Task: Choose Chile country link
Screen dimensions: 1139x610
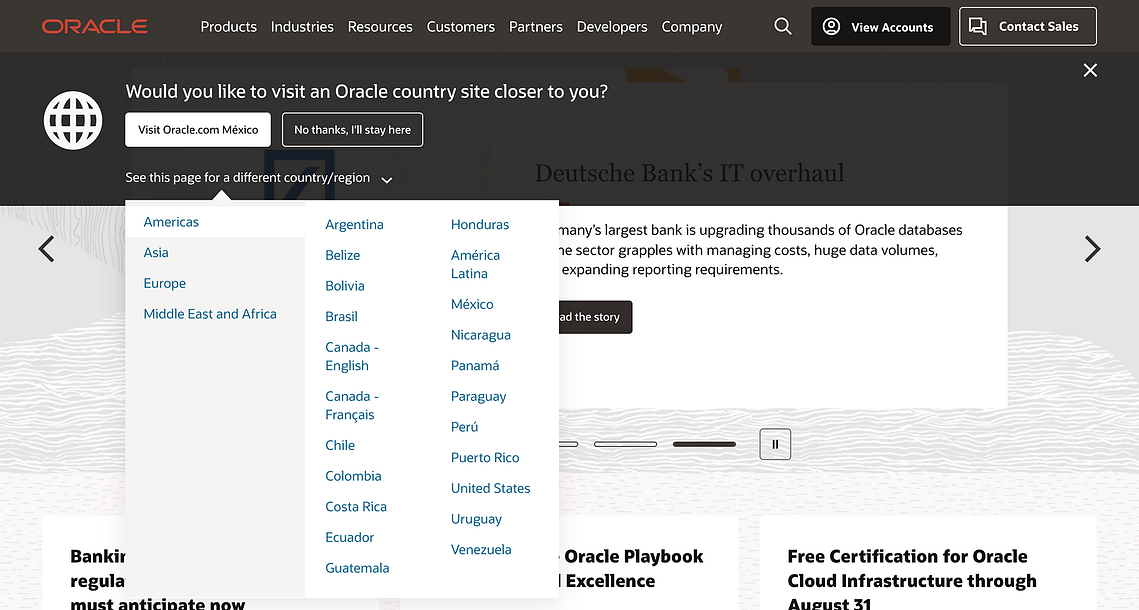Action: coord(340,446)
